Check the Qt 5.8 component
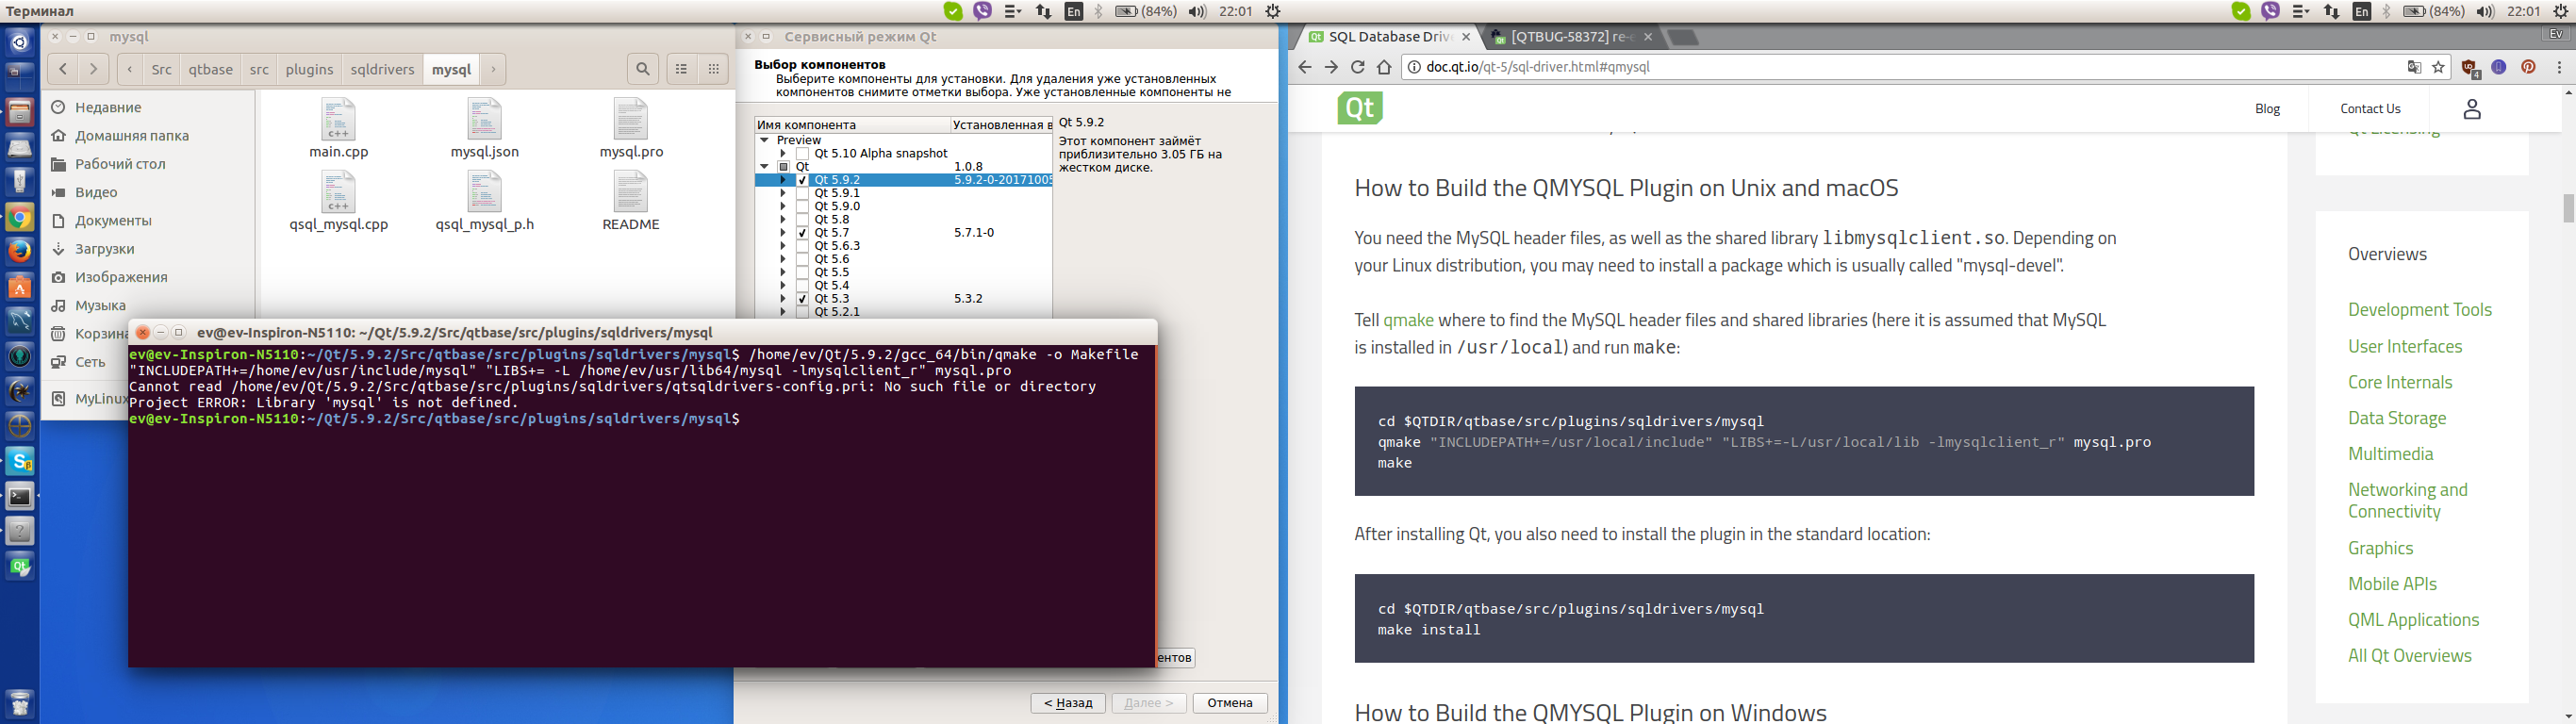 pos(802,219)
